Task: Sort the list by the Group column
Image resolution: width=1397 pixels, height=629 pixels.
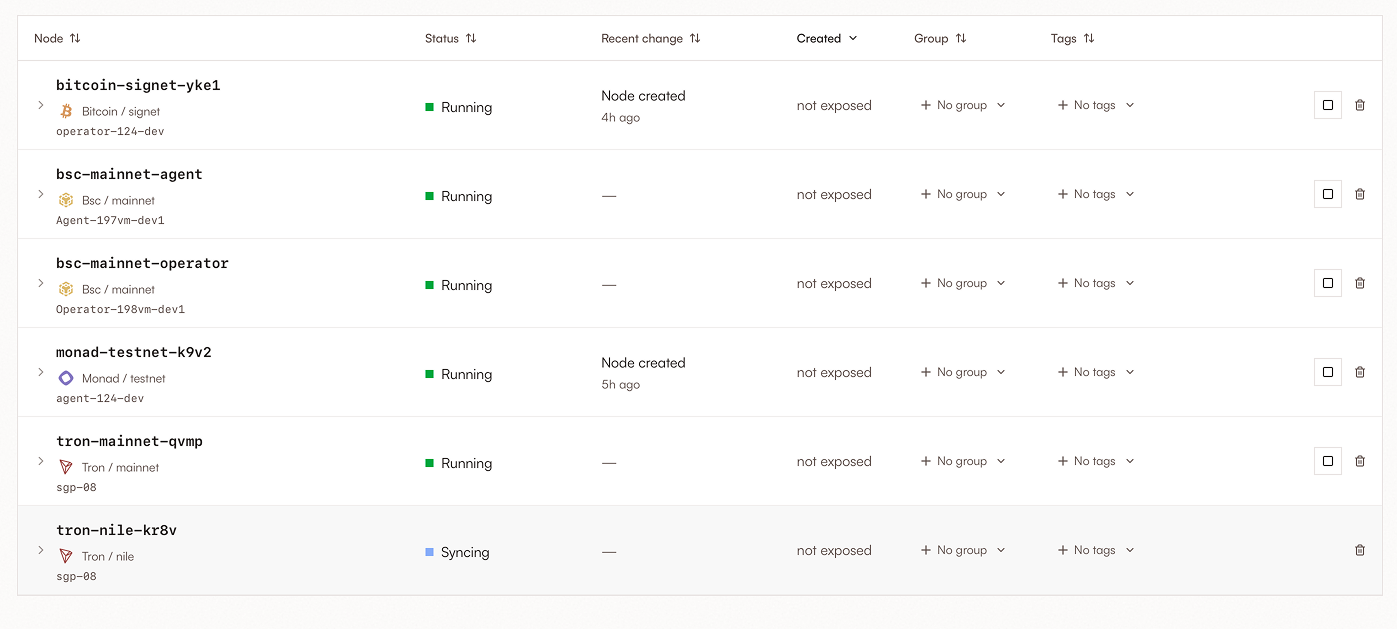Action: [x=940, y=38]
